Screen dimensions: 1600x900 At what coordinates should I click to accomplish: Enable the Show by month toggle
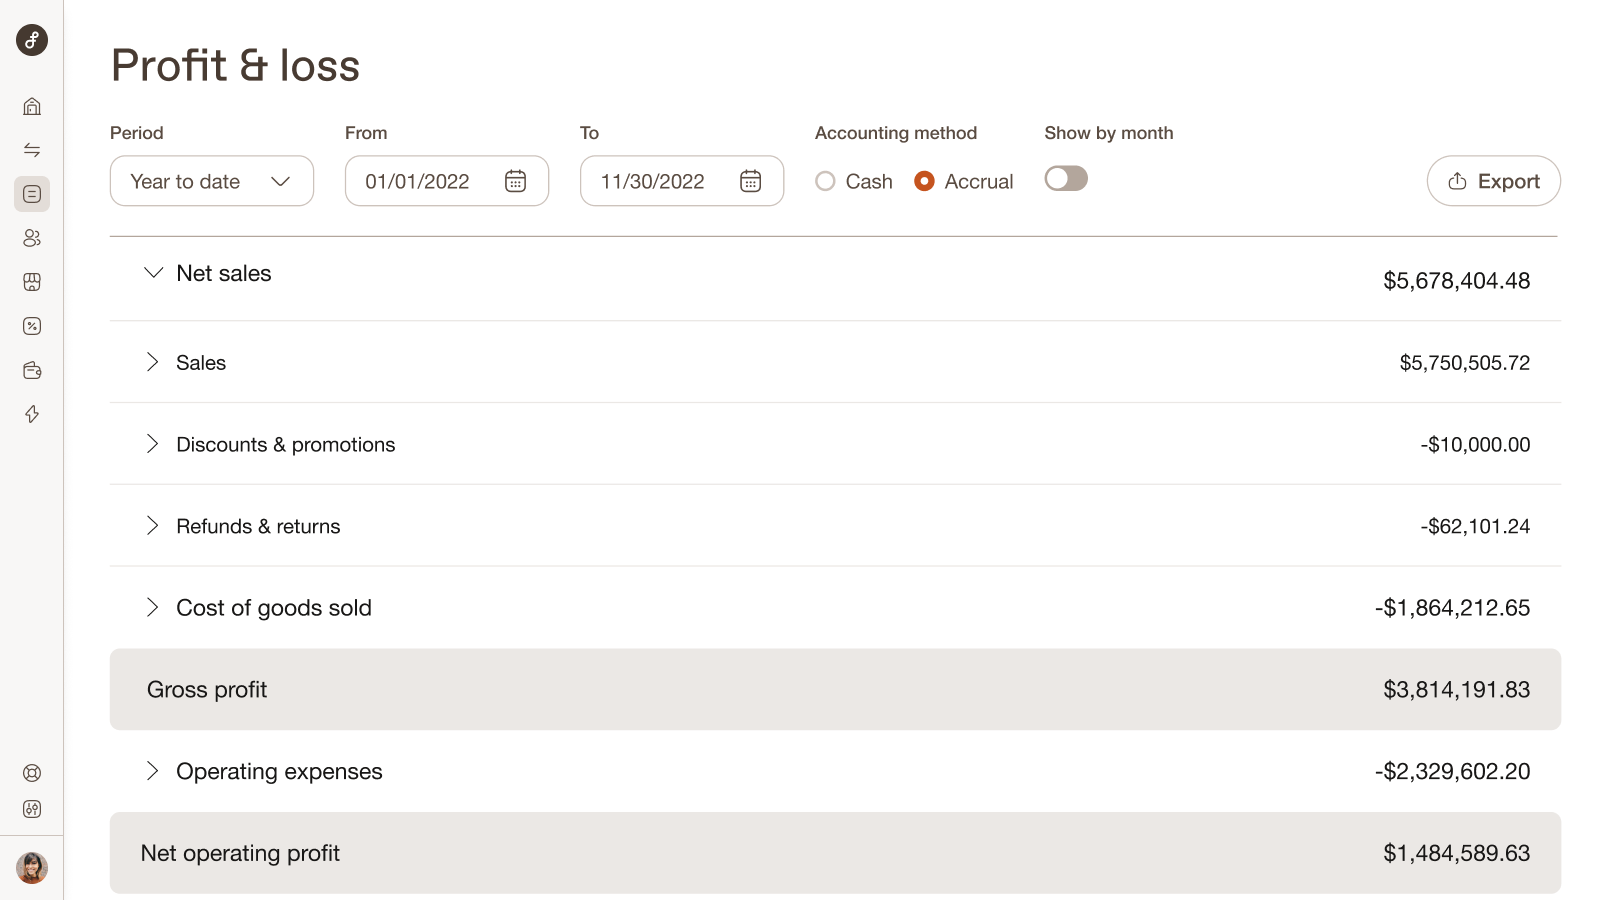coord(1066,178)
